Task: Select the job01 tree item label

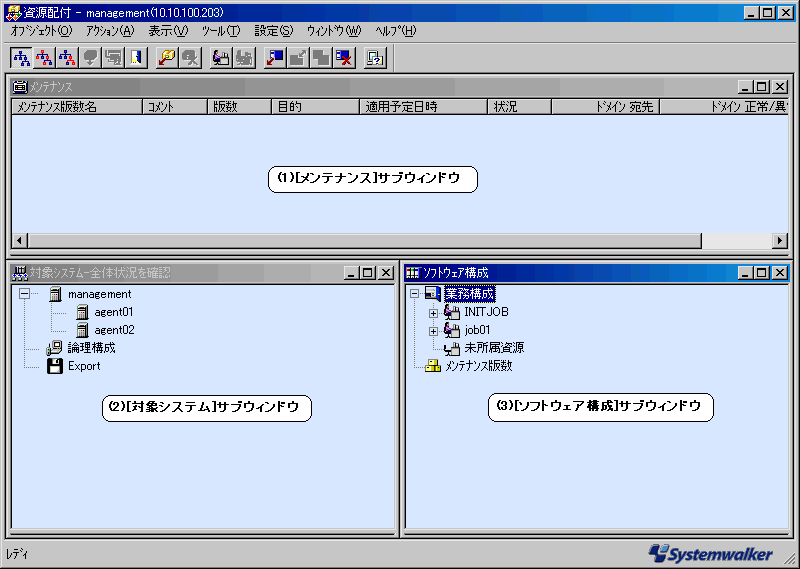Action: 477,330
